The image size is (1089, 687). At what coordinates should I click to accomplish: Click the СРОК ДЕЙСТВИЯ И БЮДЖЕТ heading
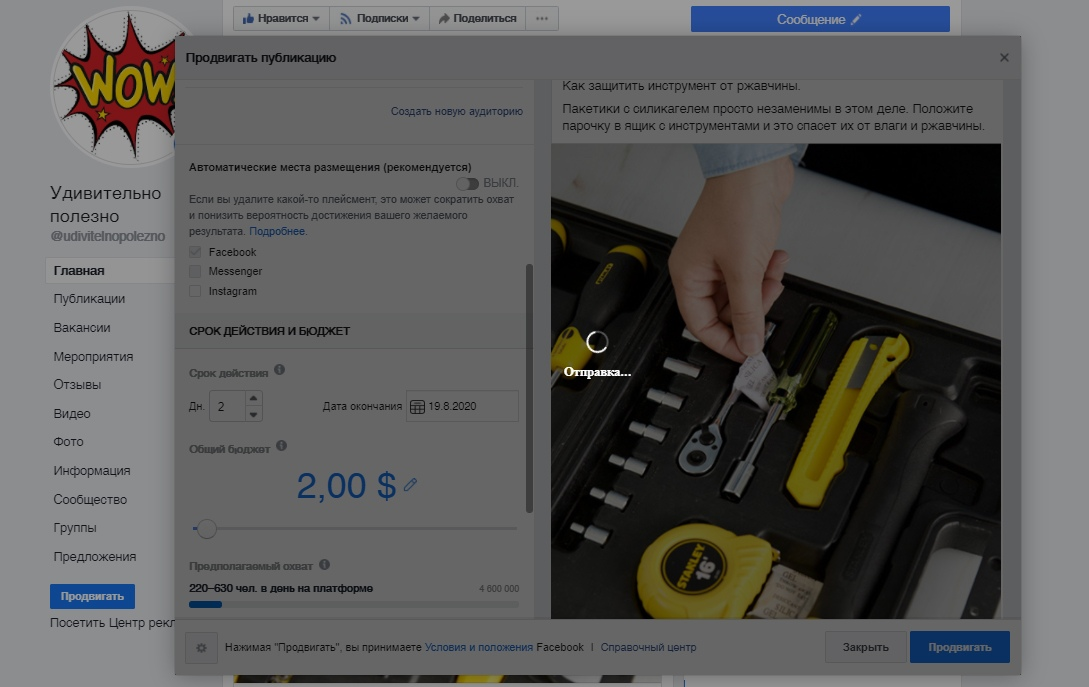pos(269,331)
